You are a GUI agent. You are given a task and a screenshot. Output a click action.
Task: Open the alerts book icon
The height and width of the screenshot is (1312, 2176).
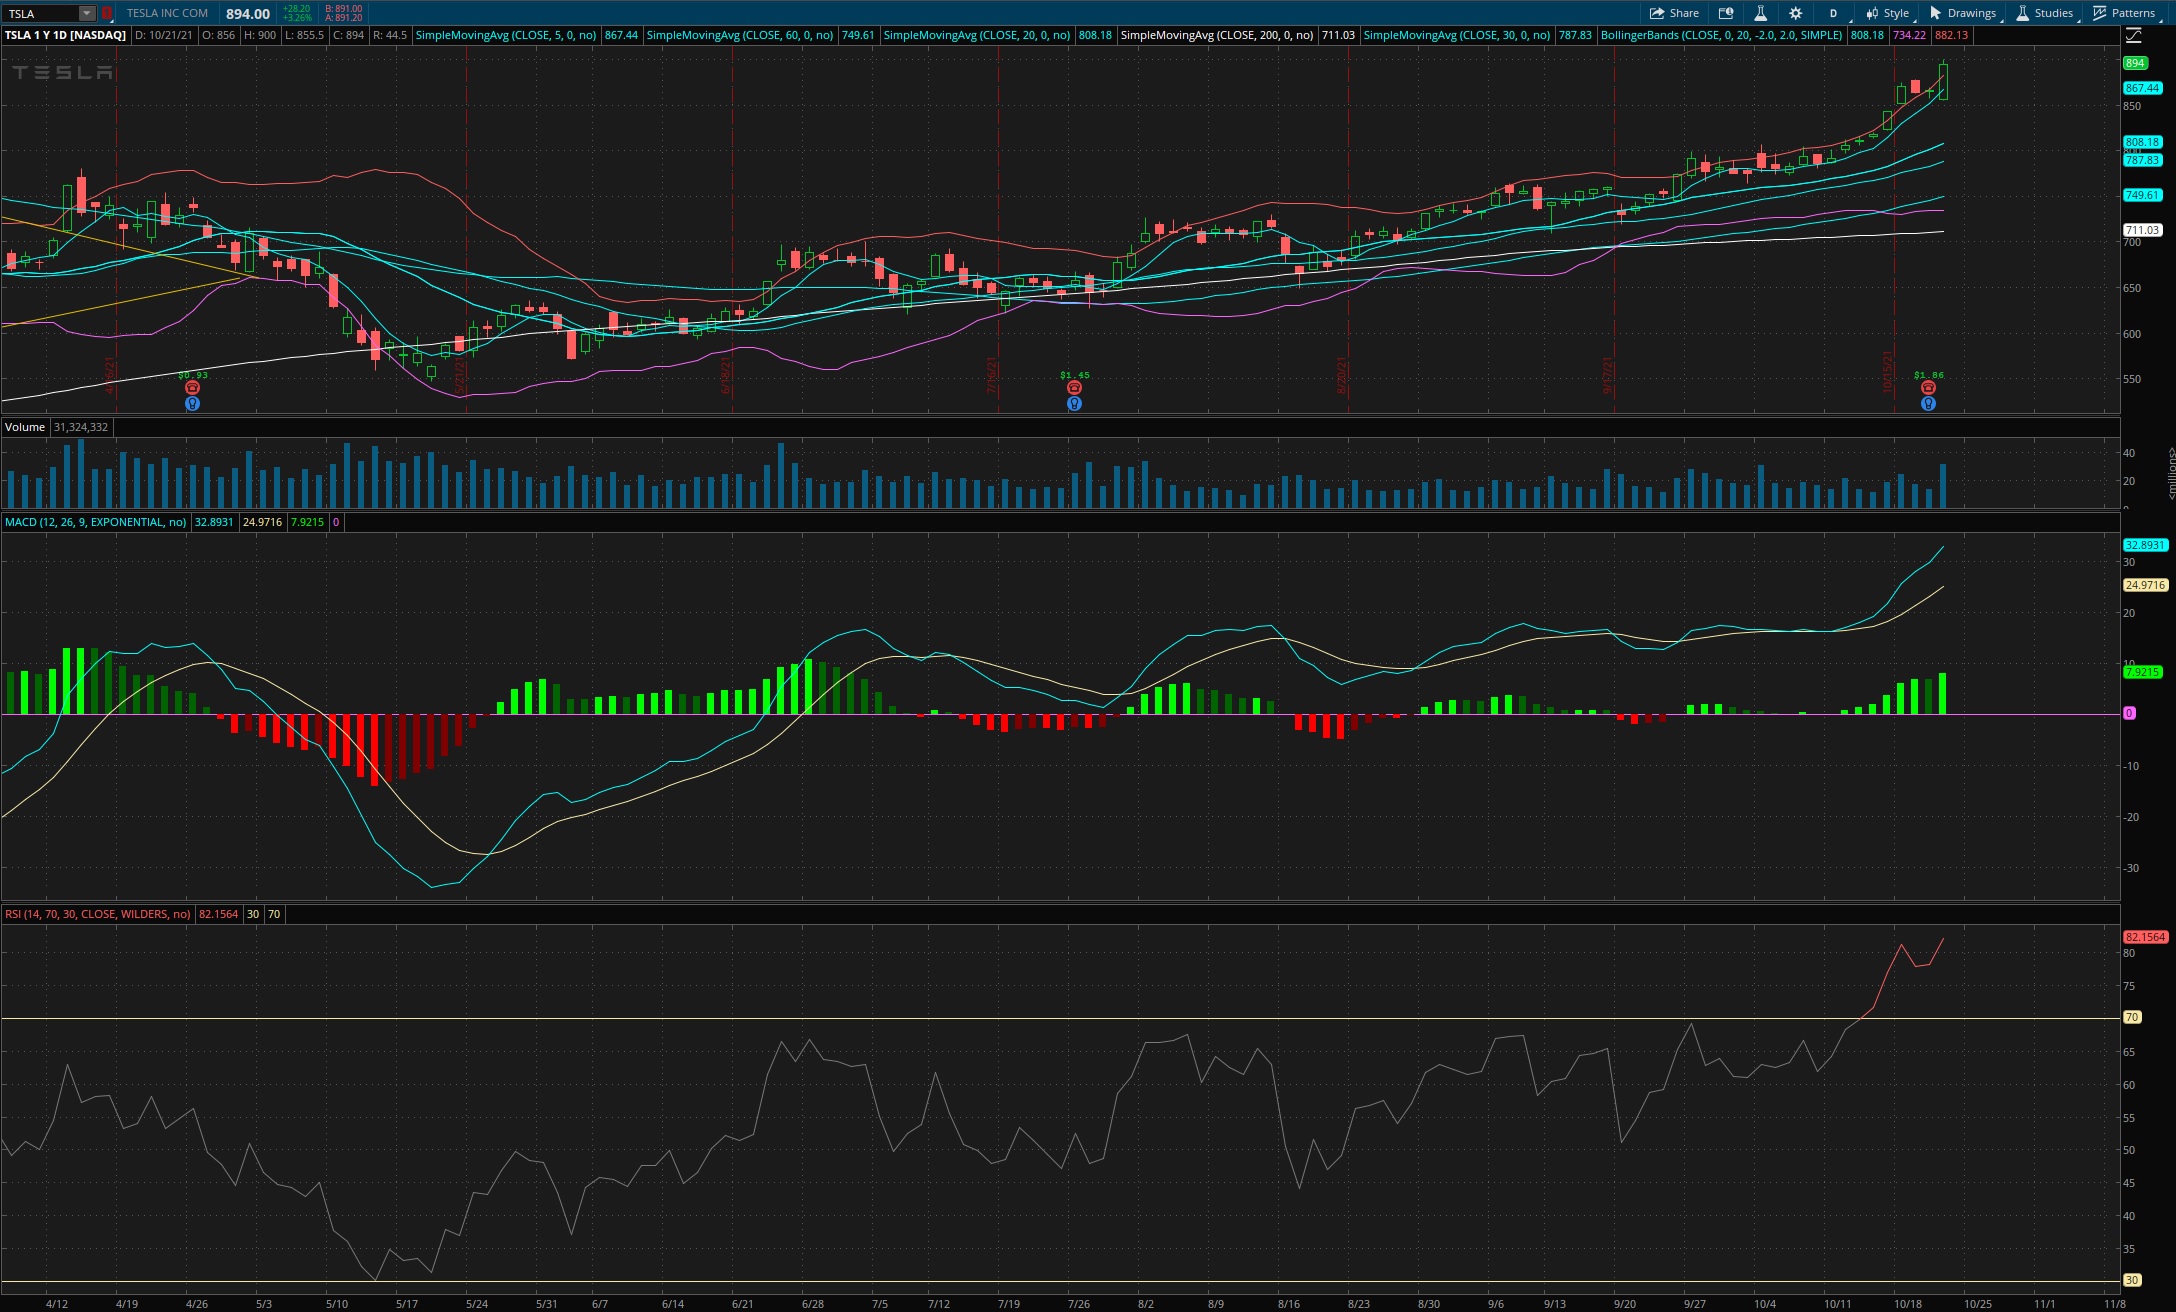pos(1726,13)
